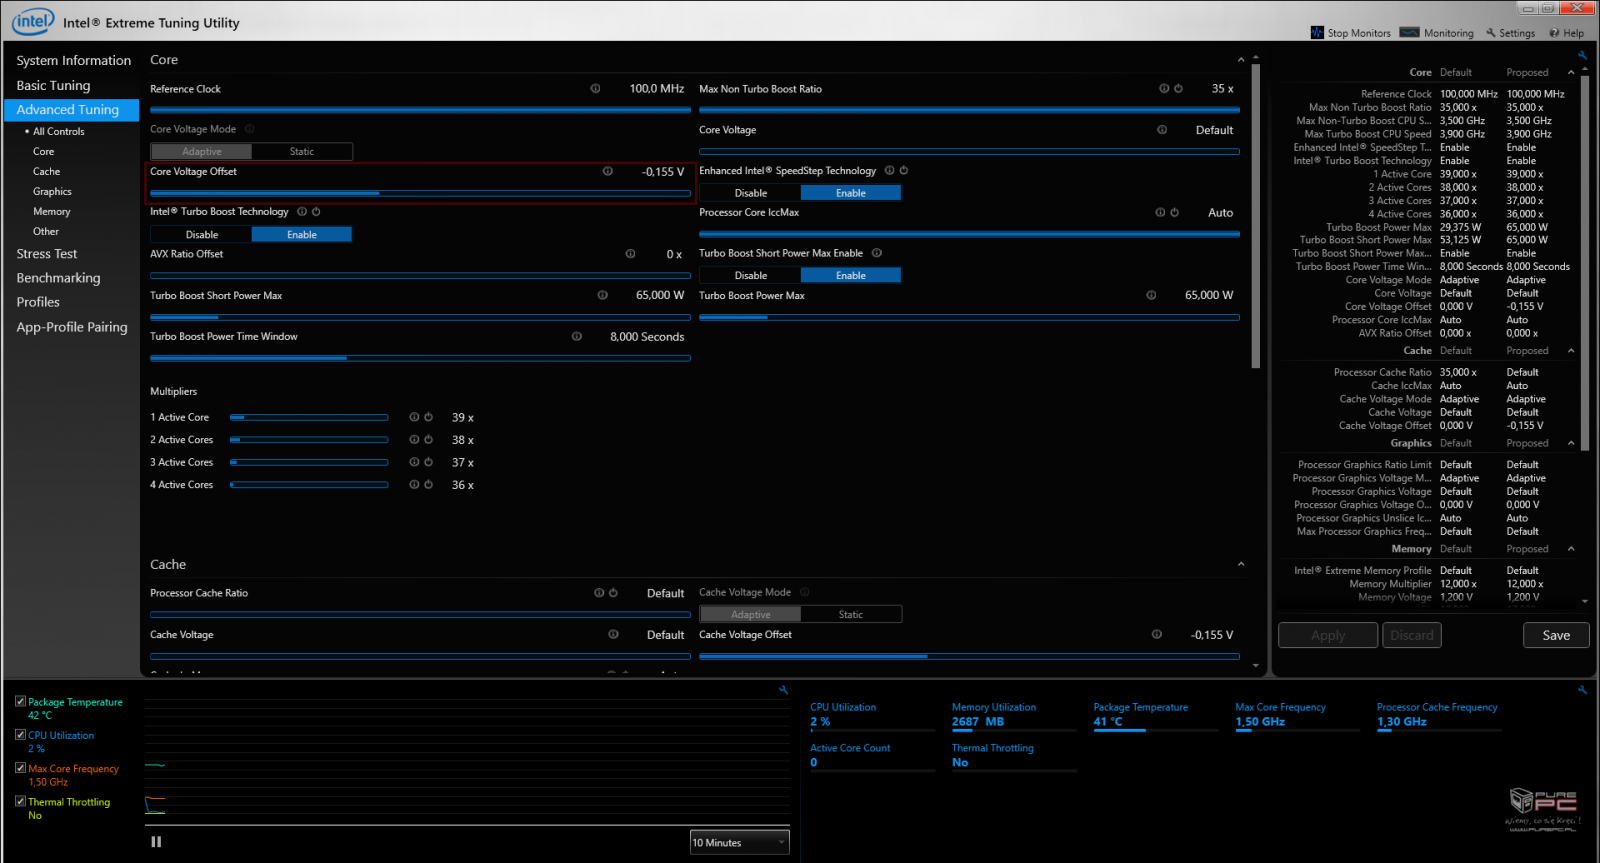Image resolution: width=1600 pixels, height=863 pixels.
Task: Click the Help question mark icon
Action: click(x=1554, y=33)
